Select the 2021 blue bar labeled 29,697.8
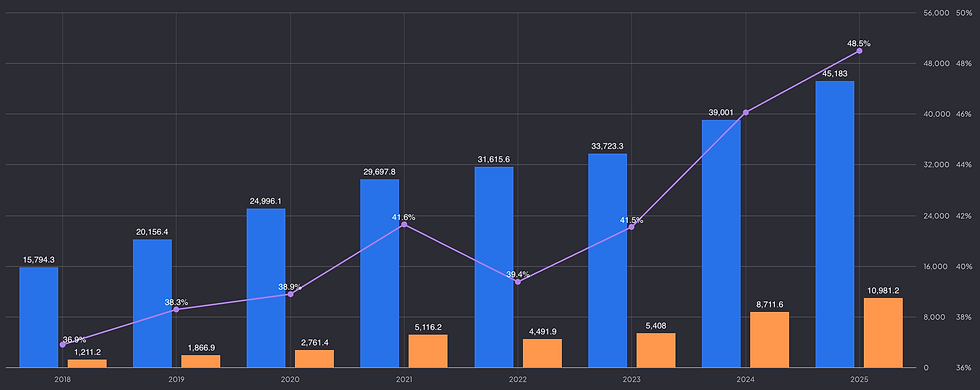980x390 pixels. 380,273
